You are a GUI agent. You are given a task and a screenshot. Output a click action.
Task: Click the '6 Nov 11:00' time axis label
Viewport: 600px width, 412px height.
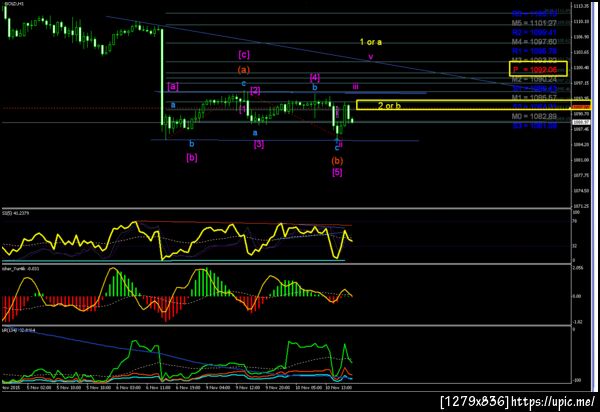pos(158,388)
